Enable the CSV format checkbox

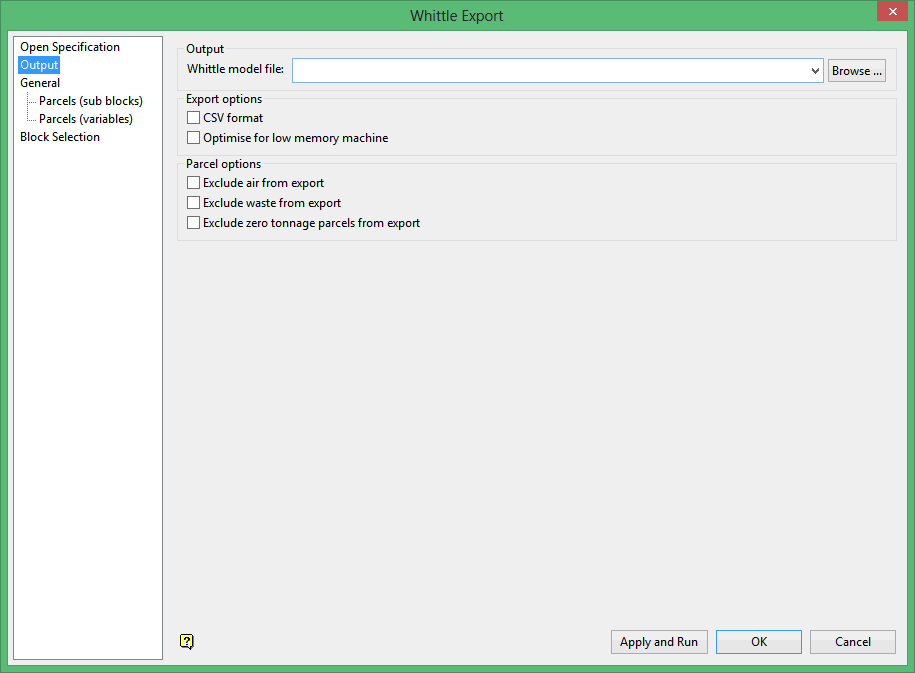point(193,118)
